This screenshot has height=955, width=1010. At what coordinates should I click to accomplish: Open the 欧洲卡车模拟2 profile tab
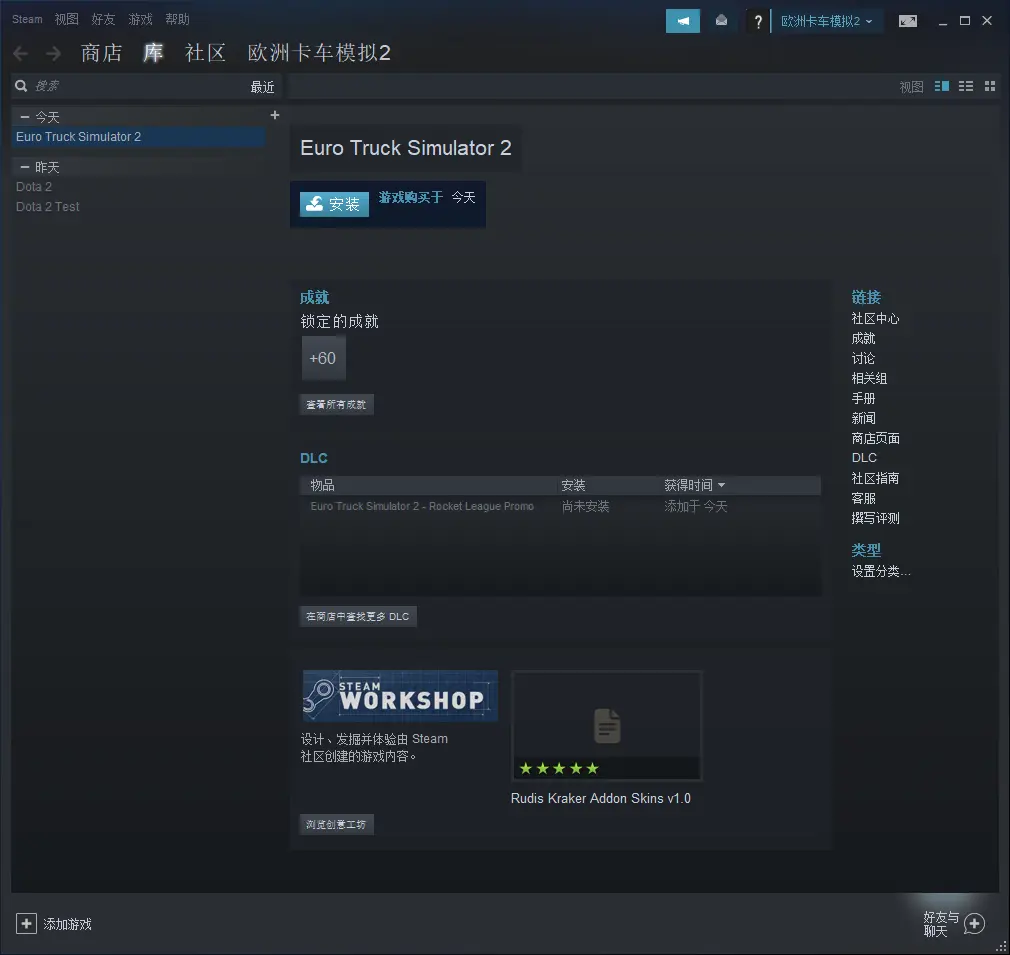(x=319, y=53)
